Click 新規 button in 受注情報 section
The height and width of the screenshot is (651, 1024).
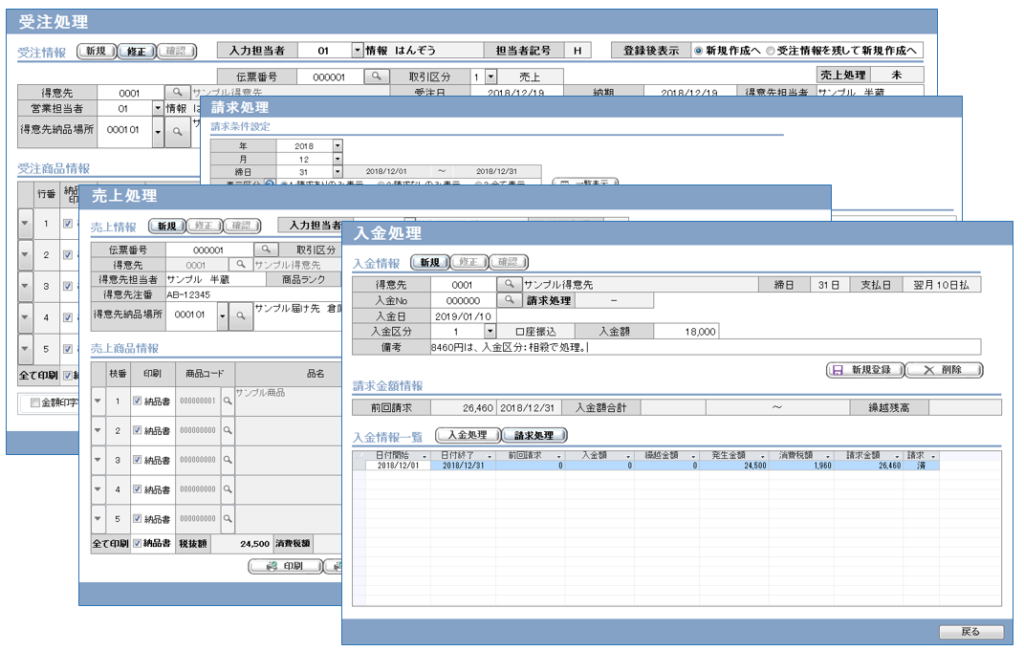(97, 51)
